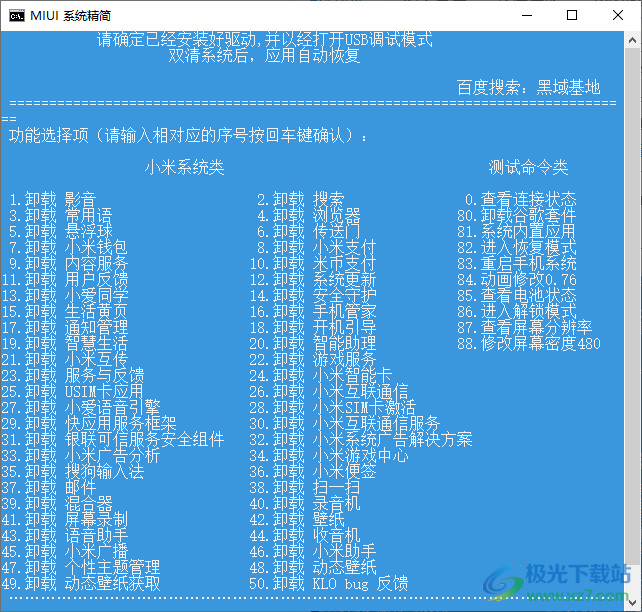642x612 pixels.
Task: Click option 33 卸载 小米广告分析
Action: click(x=81, y=455)
